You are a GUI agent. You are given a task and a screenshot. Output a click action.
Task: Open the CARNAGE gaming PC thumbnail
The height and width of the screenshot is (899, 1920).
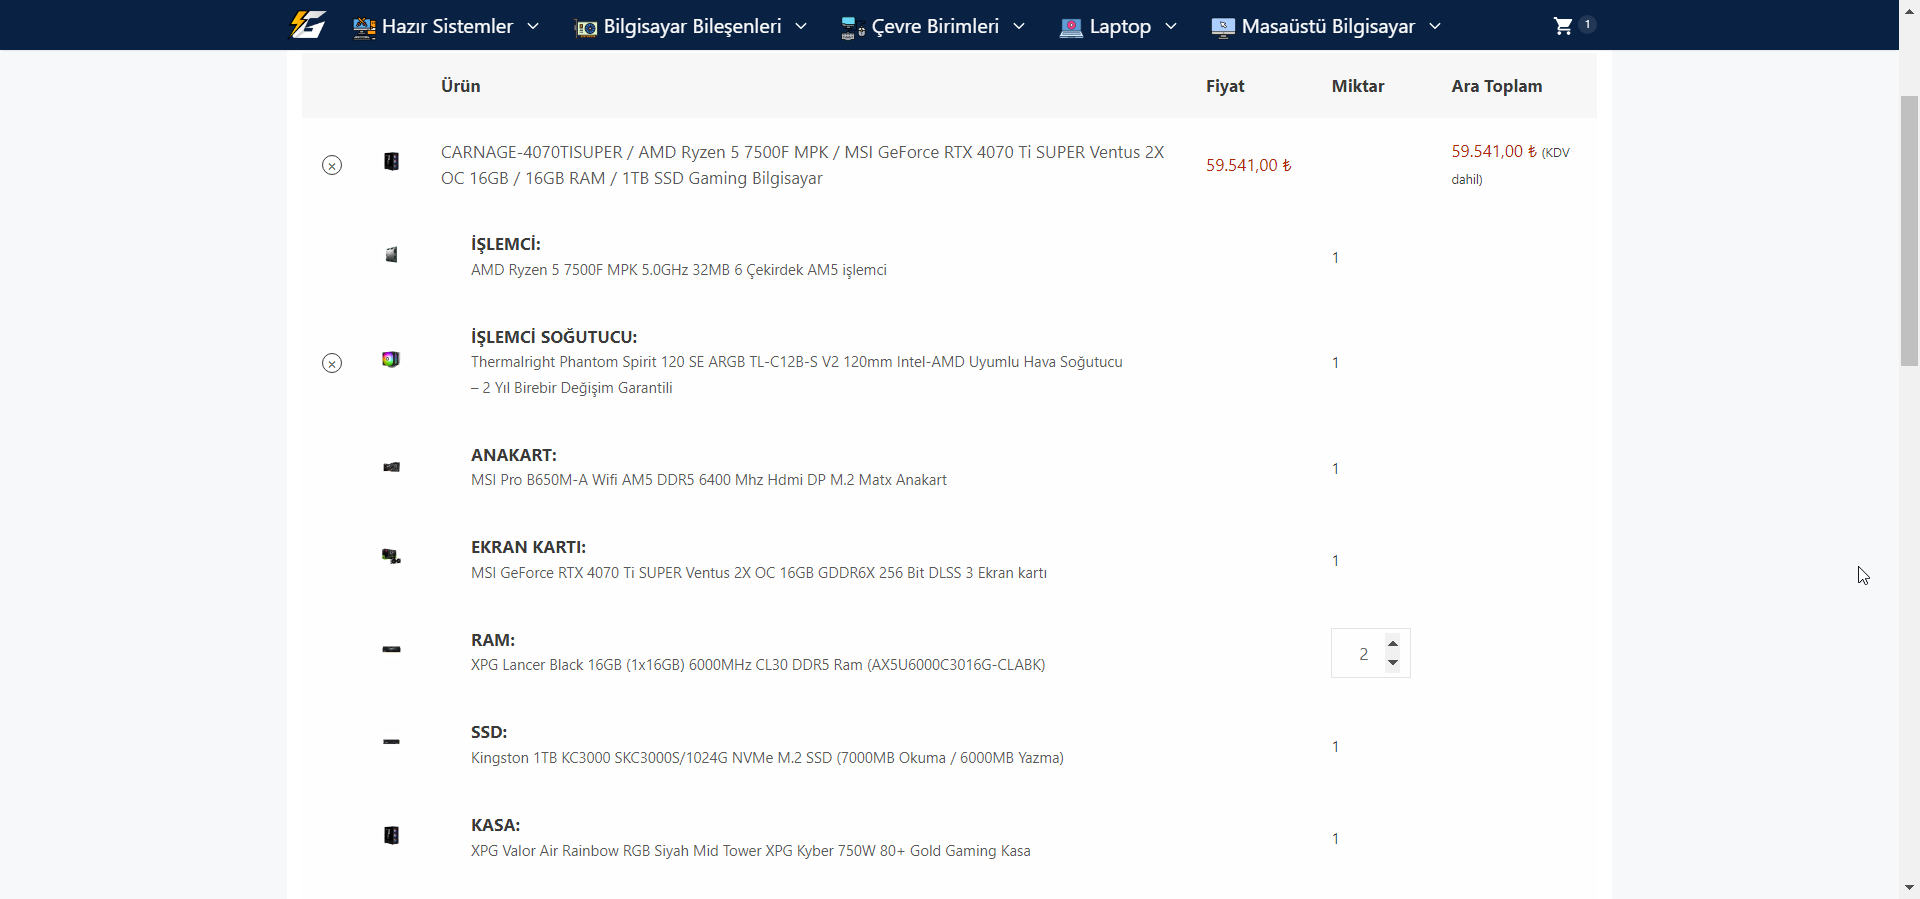[391, 161]
